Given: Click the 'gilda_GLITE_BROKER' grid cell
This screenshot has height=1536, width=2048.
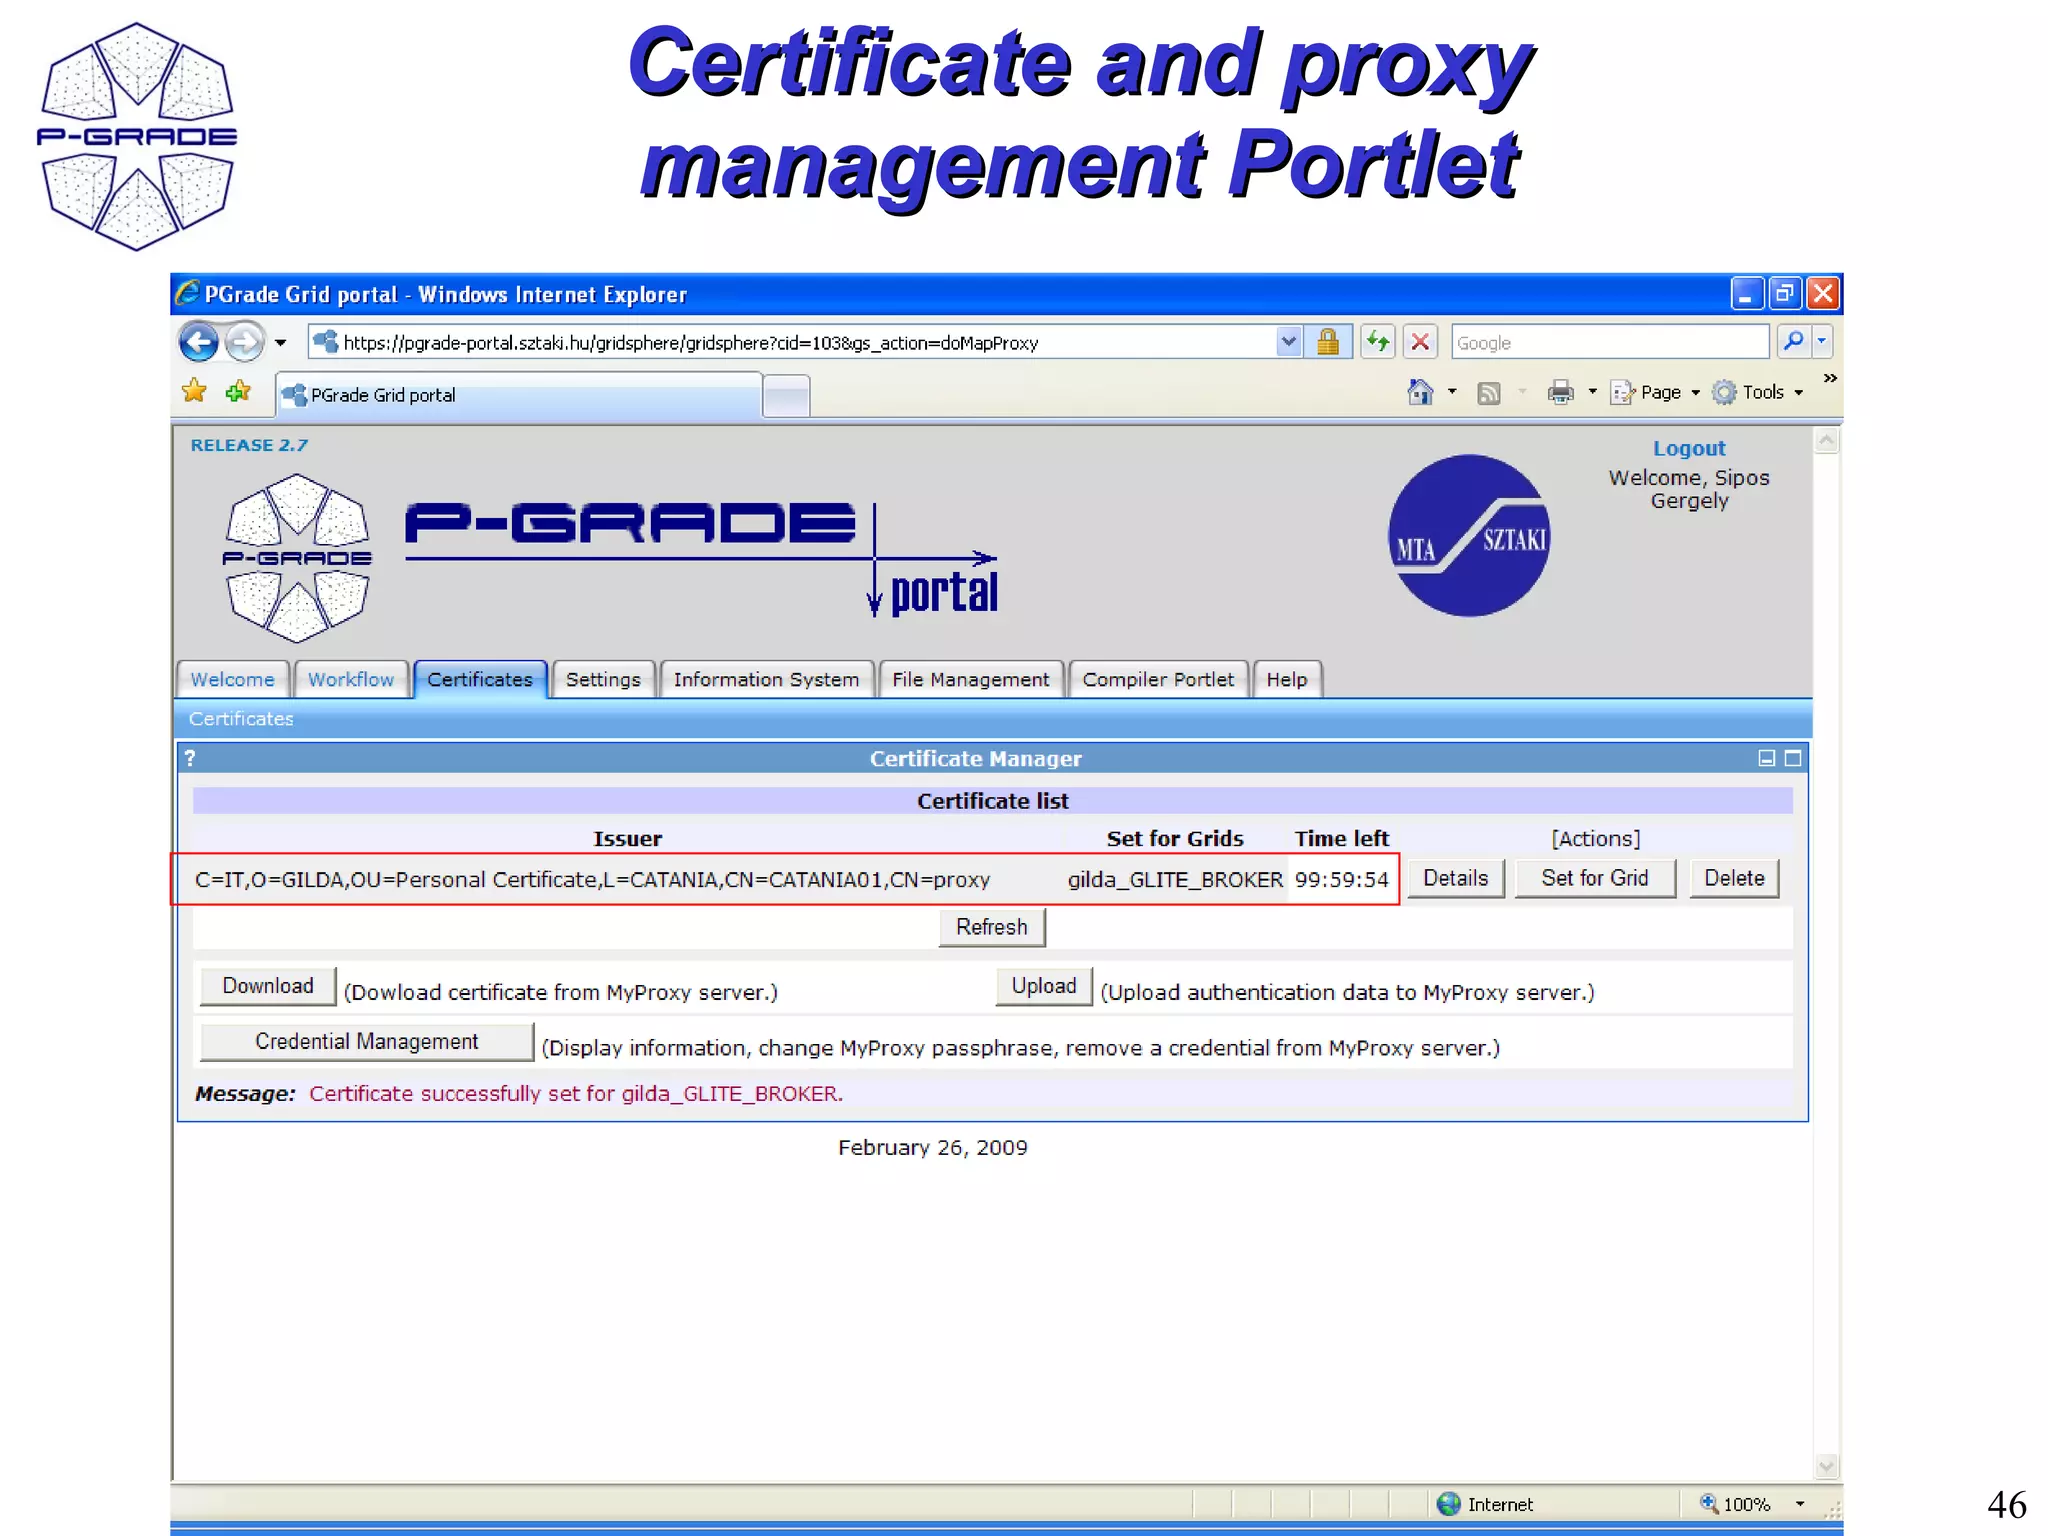Looking at the screenshot, I should pyautogui.click(x=1175, y=880).
